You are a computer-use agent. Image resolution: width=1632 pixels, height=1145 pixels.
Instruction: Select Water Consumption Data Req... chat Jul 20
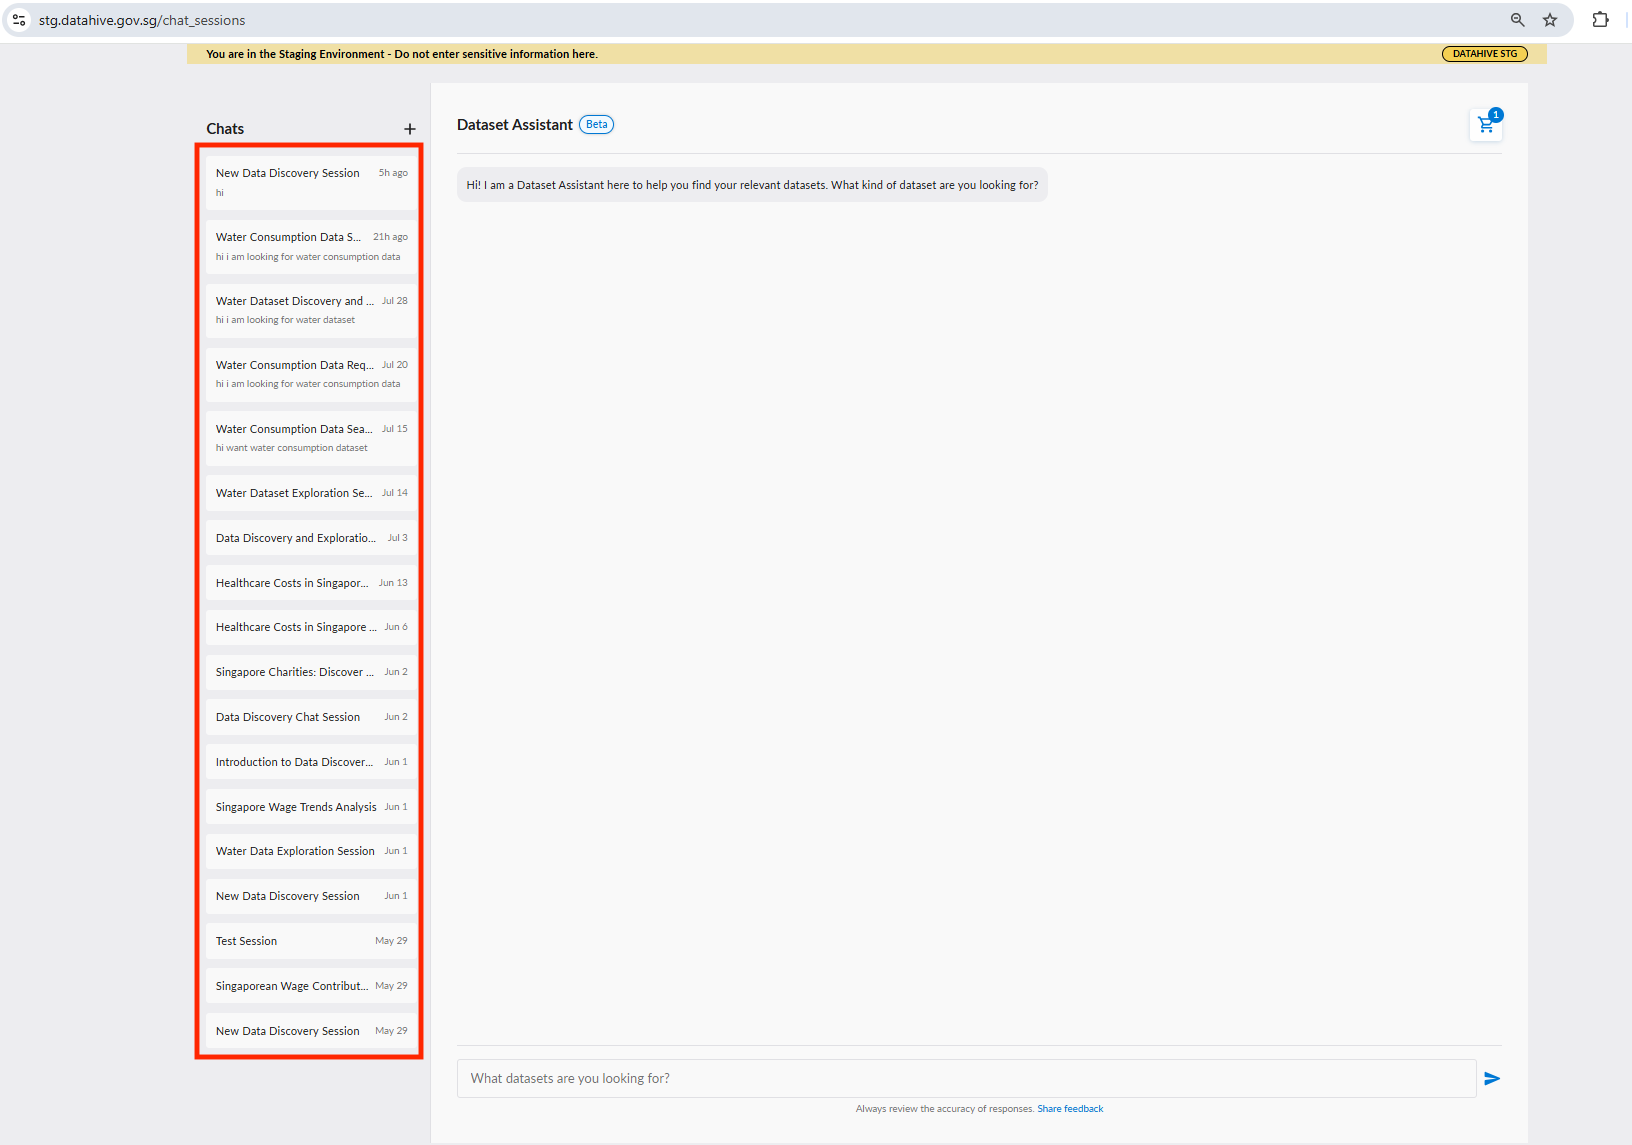point(311,374)
